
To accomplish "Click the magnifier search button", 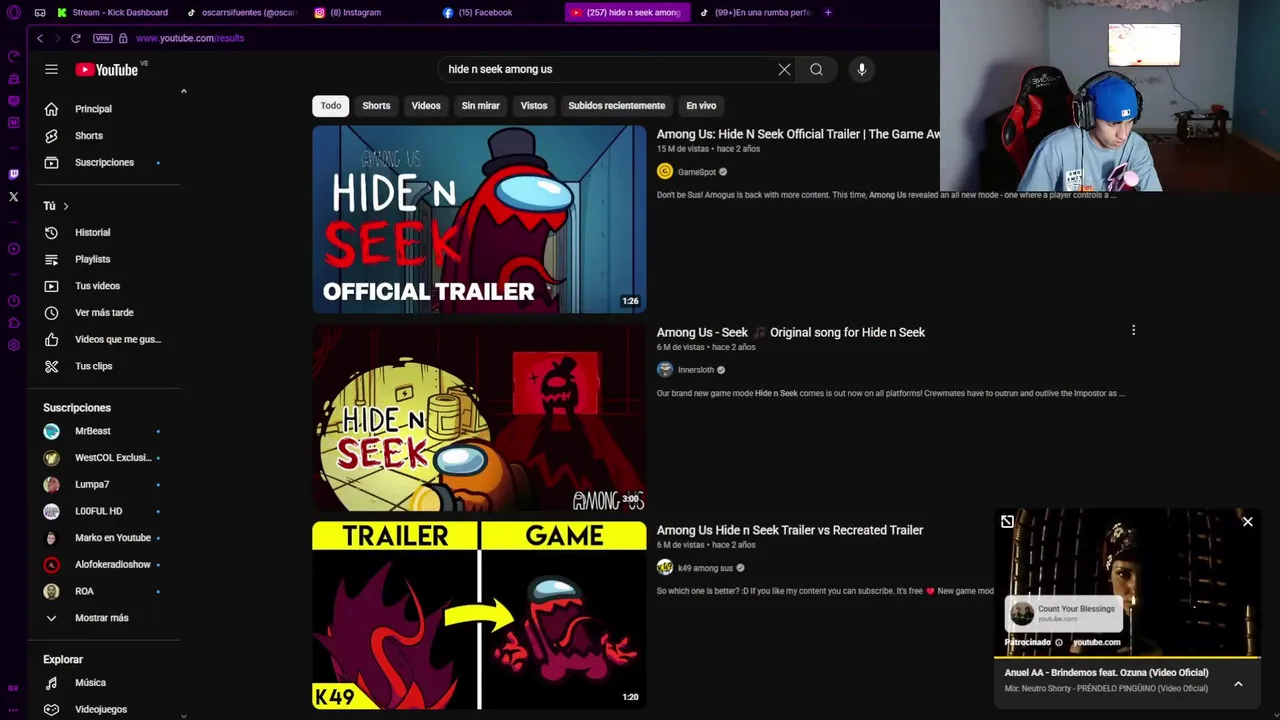I will click(817, 69).
